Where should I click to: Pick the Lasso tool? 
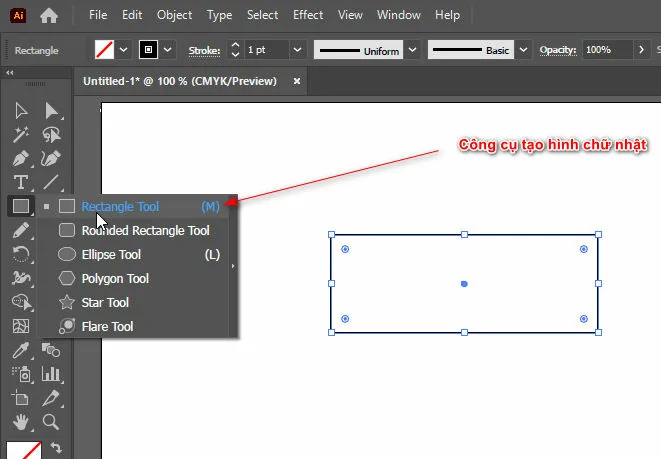(51, 135)
